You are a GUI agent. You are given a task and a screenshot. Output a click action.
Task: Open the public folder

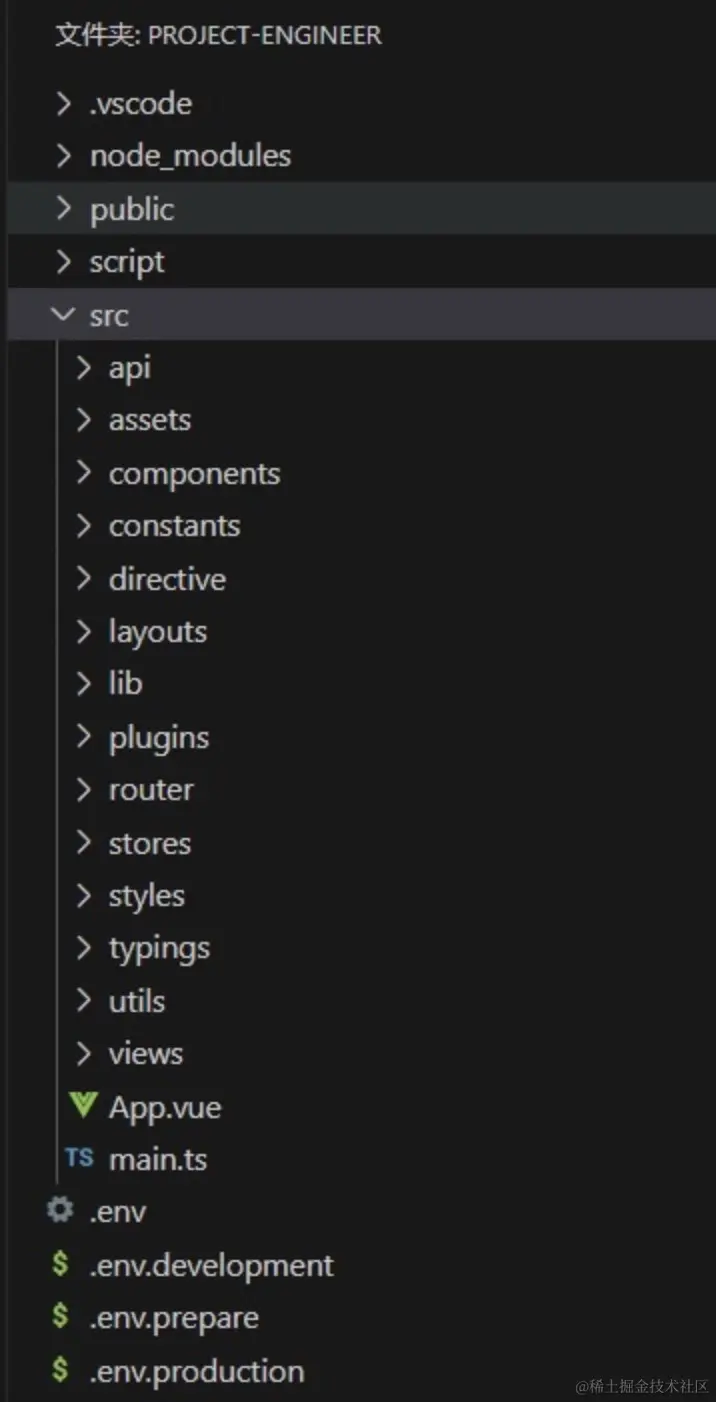[132, 209]
